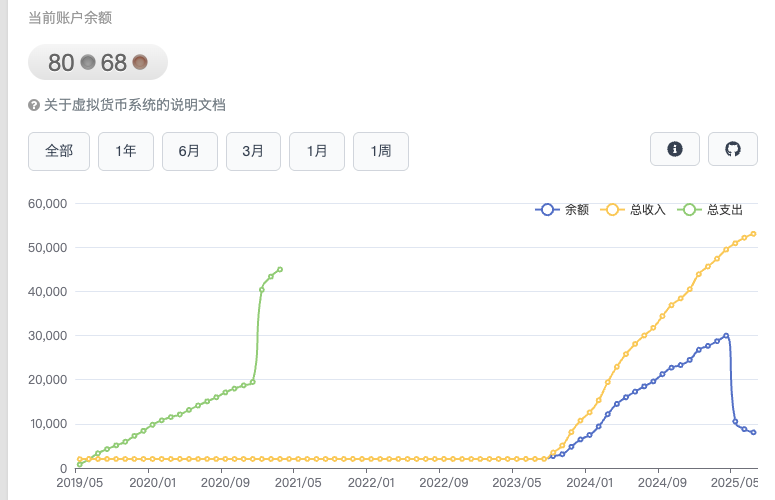Click the last green 总支出 data point
This screenshot has height=500, width=775.
coord(280,269)
